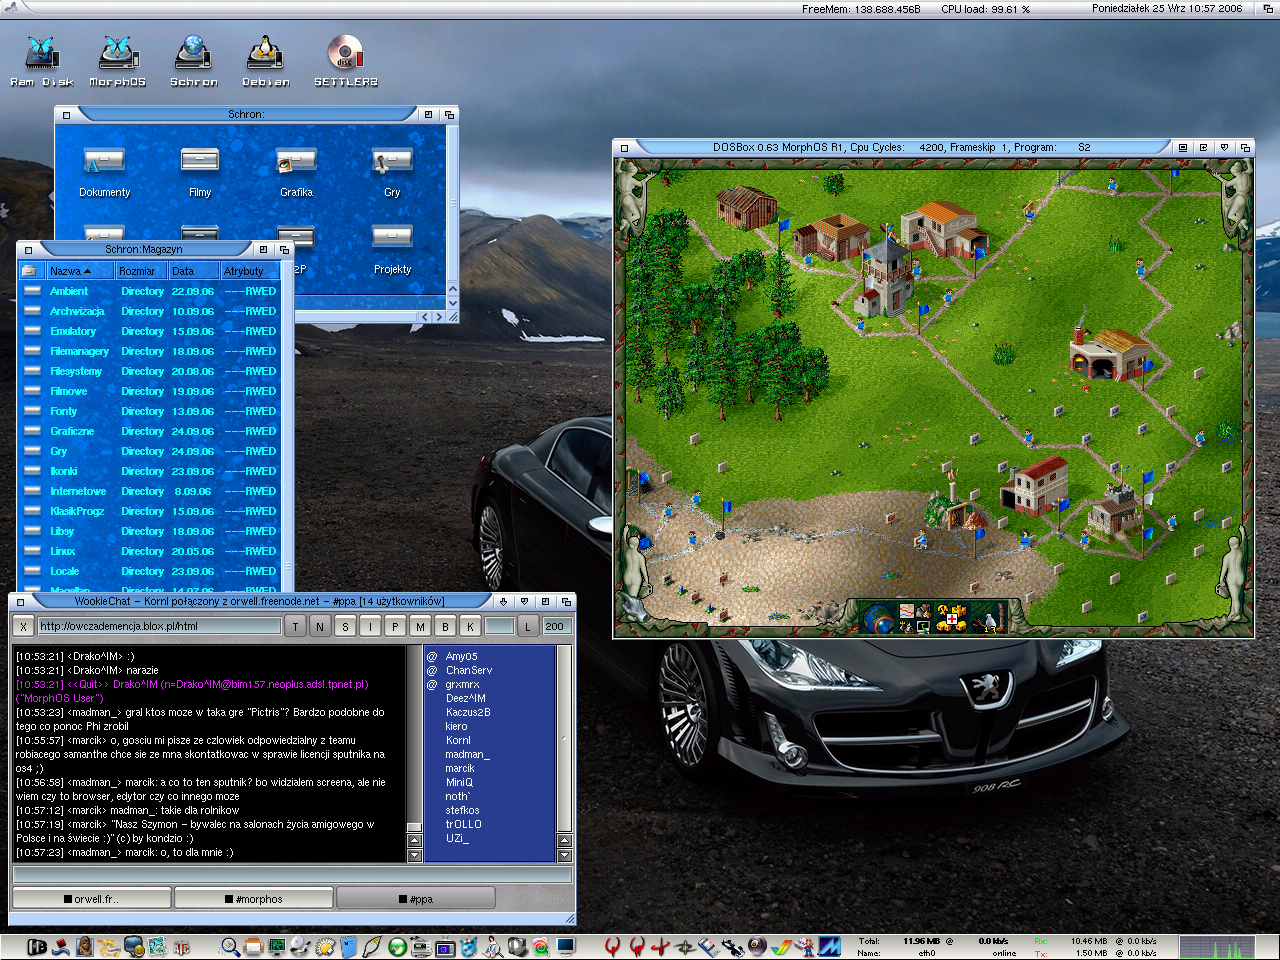Click the X button beside the topic field
The height and width of the screenshot is (960, 1280).
point(23,626)
